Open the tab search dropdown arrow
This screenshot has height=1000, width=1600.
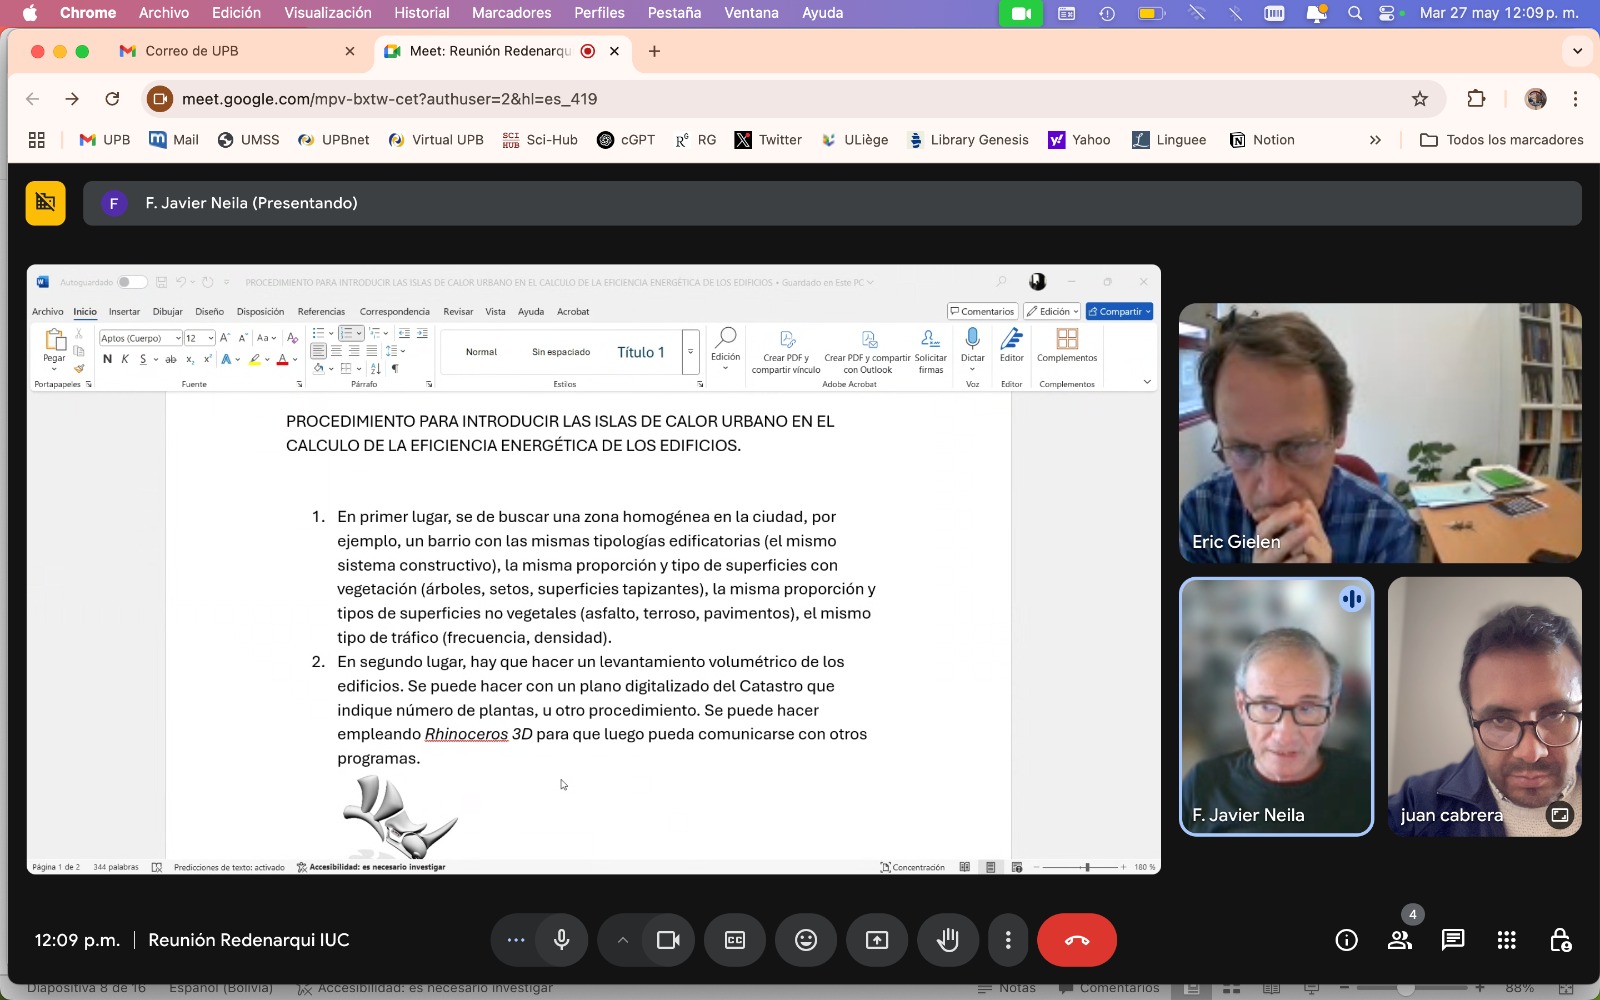(1577, 51)
